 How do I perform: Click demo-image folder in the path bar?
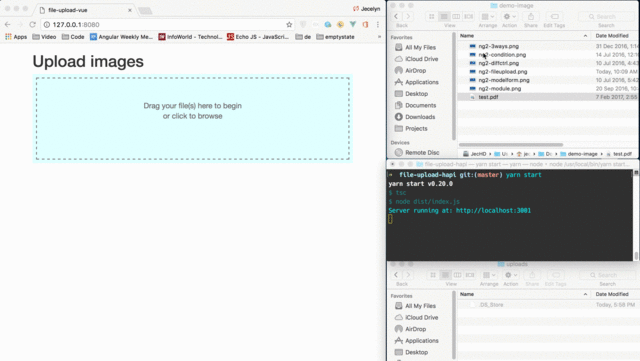click(x=579, y=154)
